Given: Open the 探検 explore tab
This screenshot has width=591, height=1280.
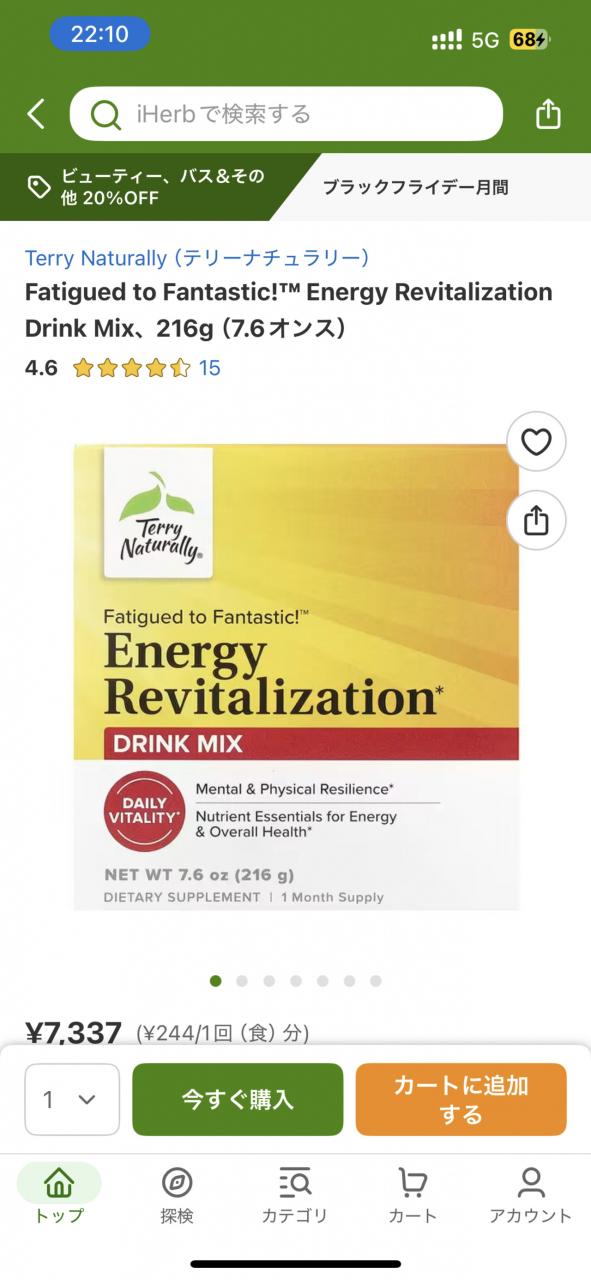Looking at the screenshot, I should click(x=177, y=1194).
